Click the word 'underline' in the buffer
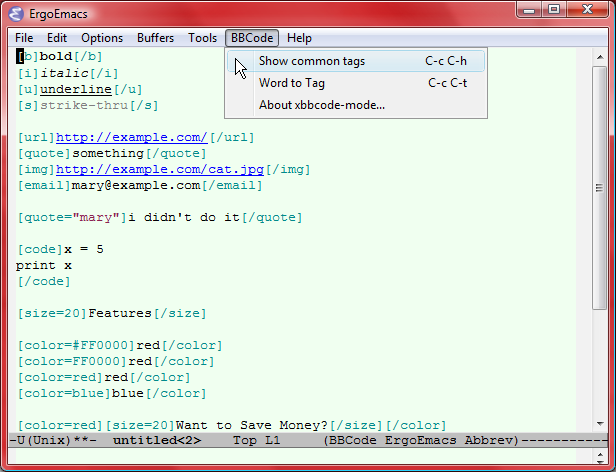 tap(76, 89)
